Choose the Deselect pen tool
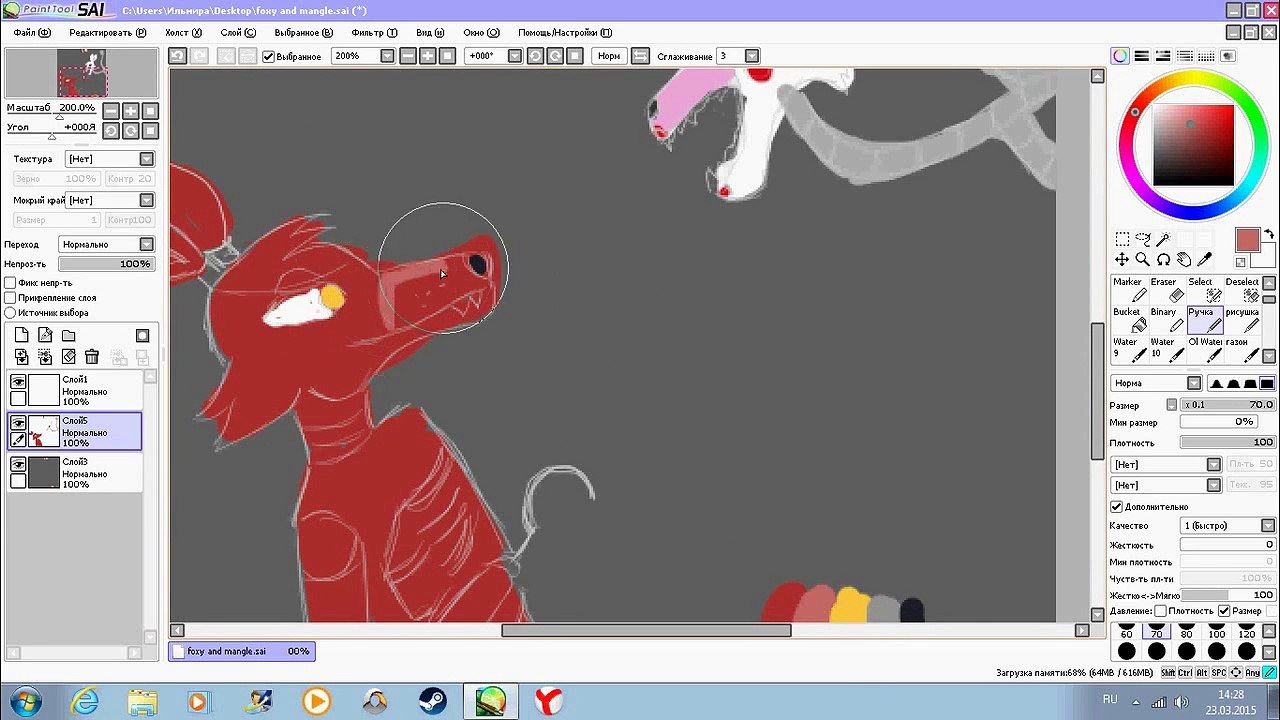Screen dimensions: 1280x720 [1241, 289]
